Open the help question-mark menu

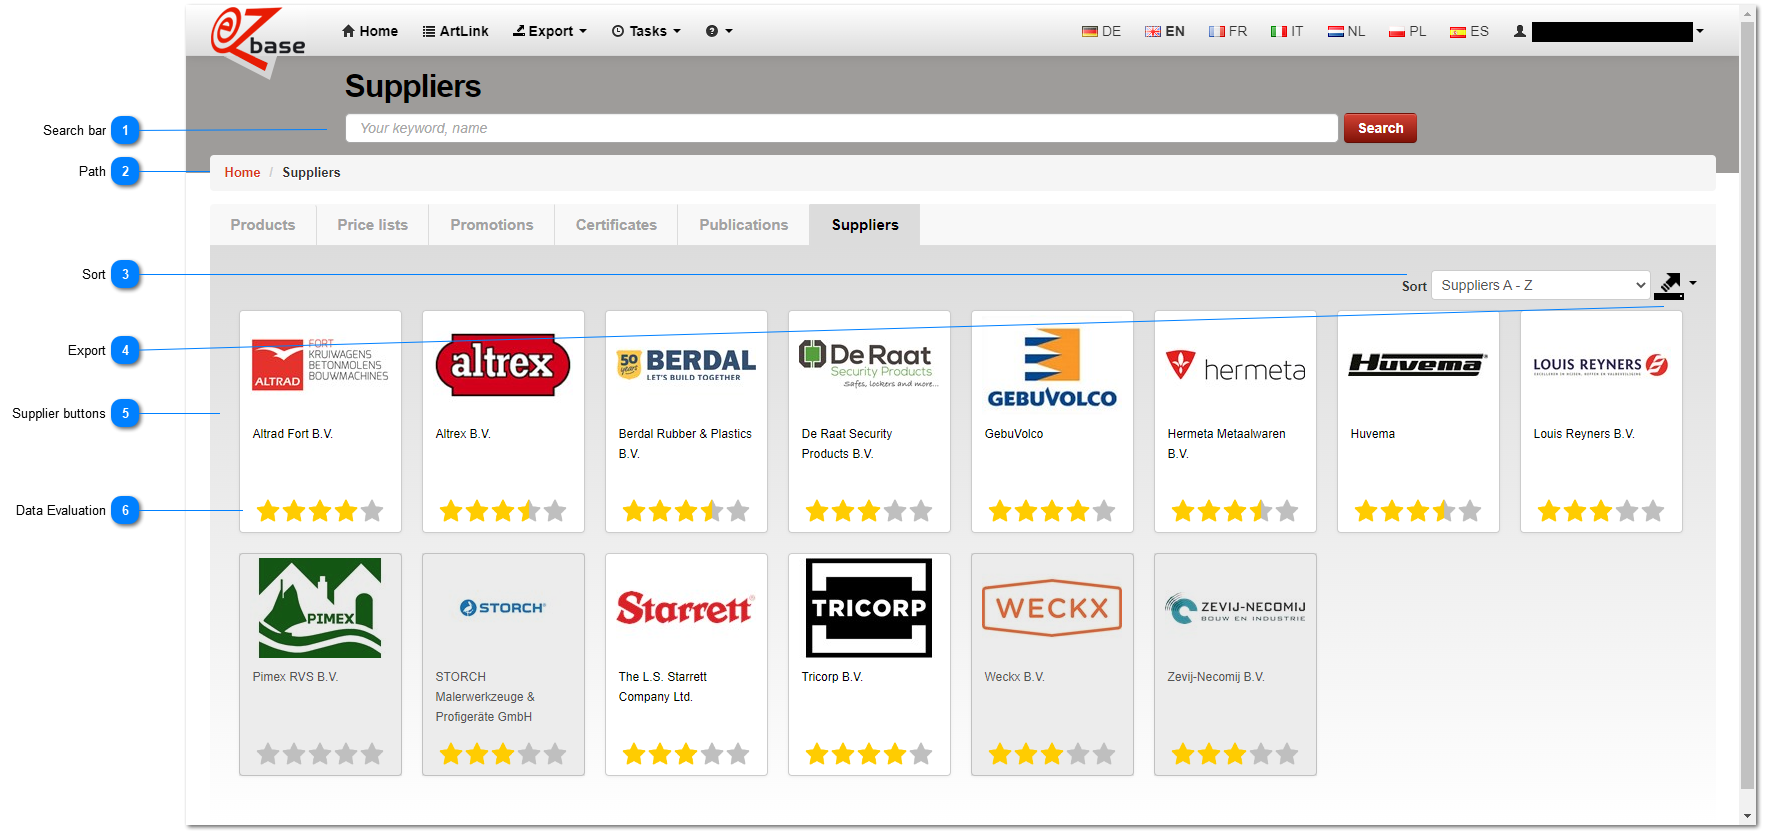click(x=719, y=31)
